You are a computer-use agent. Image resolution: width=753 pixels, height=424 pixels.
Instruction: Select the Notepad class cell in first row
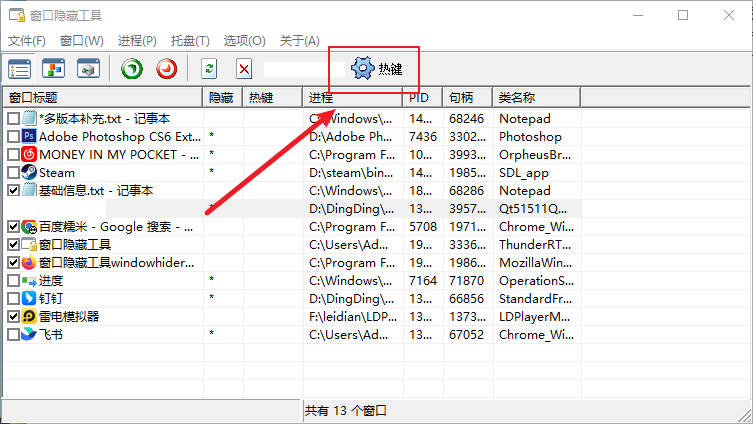point(525,119)
